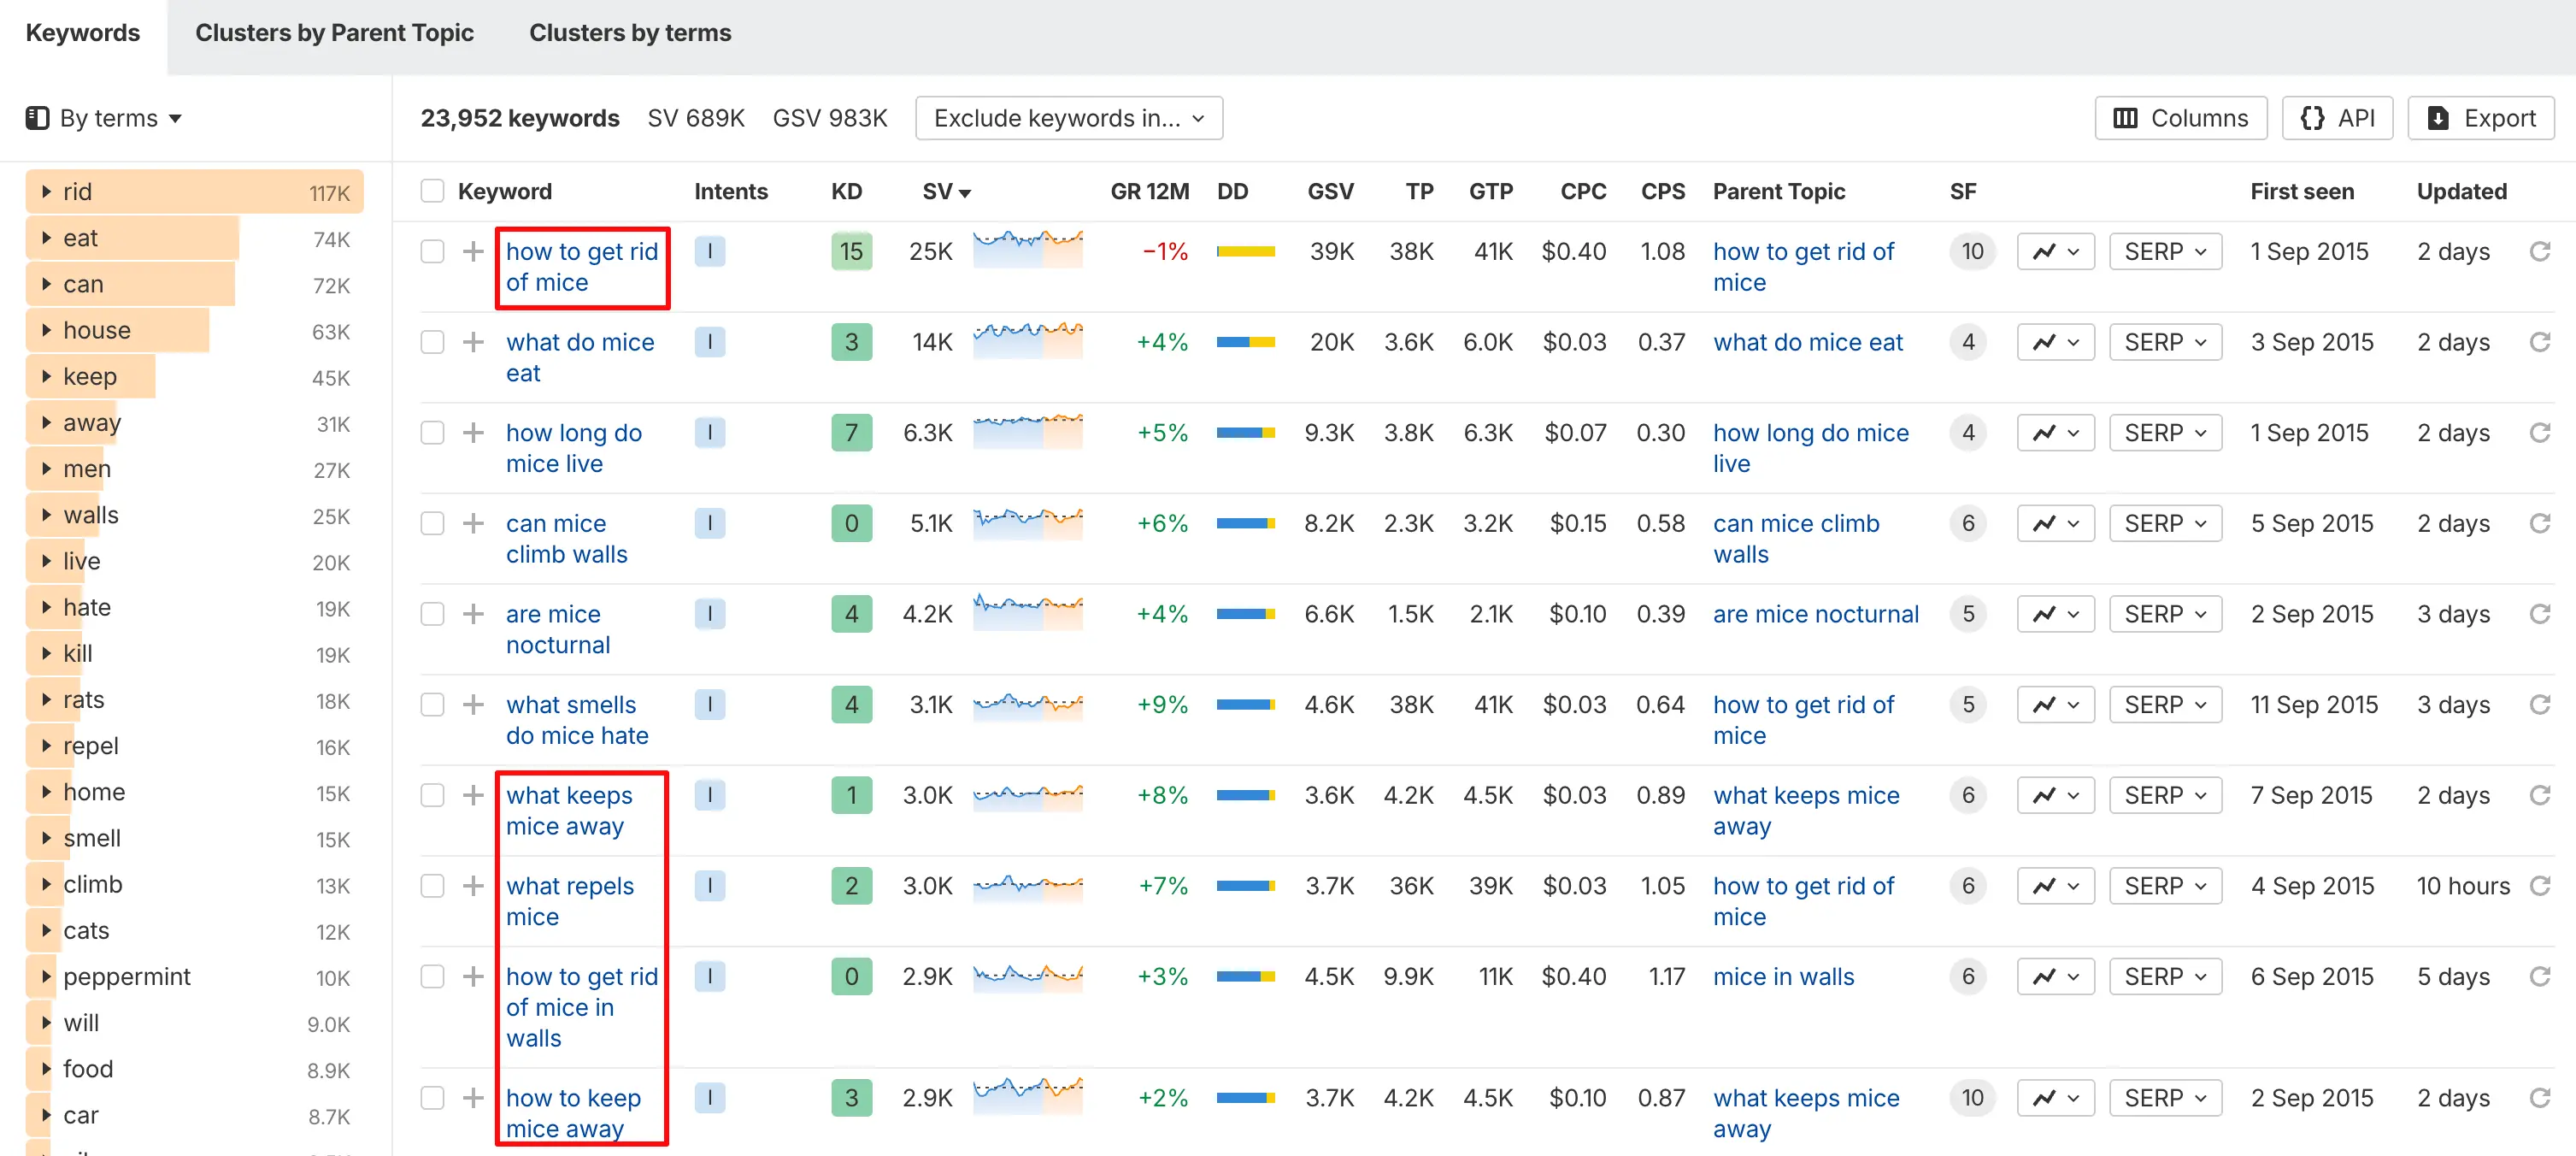The image size is (2576, 1156).
Task: Refresh the 'what repels mice' row
Action: [2539, 886]
